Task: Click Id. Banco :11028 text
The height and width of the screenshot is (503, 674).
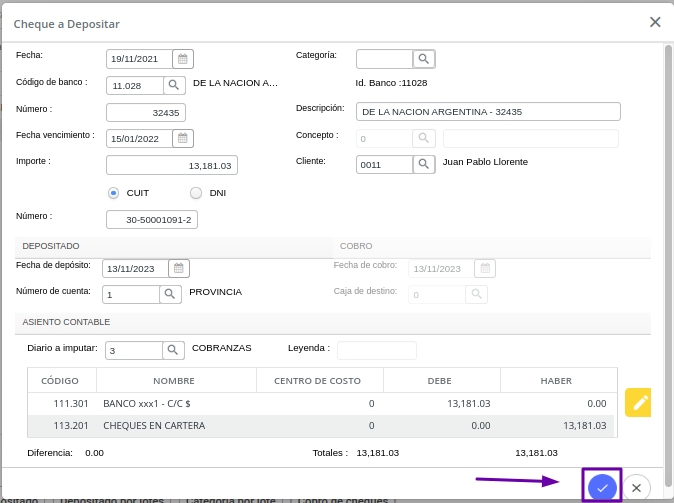Action: [x=391, y=83]
